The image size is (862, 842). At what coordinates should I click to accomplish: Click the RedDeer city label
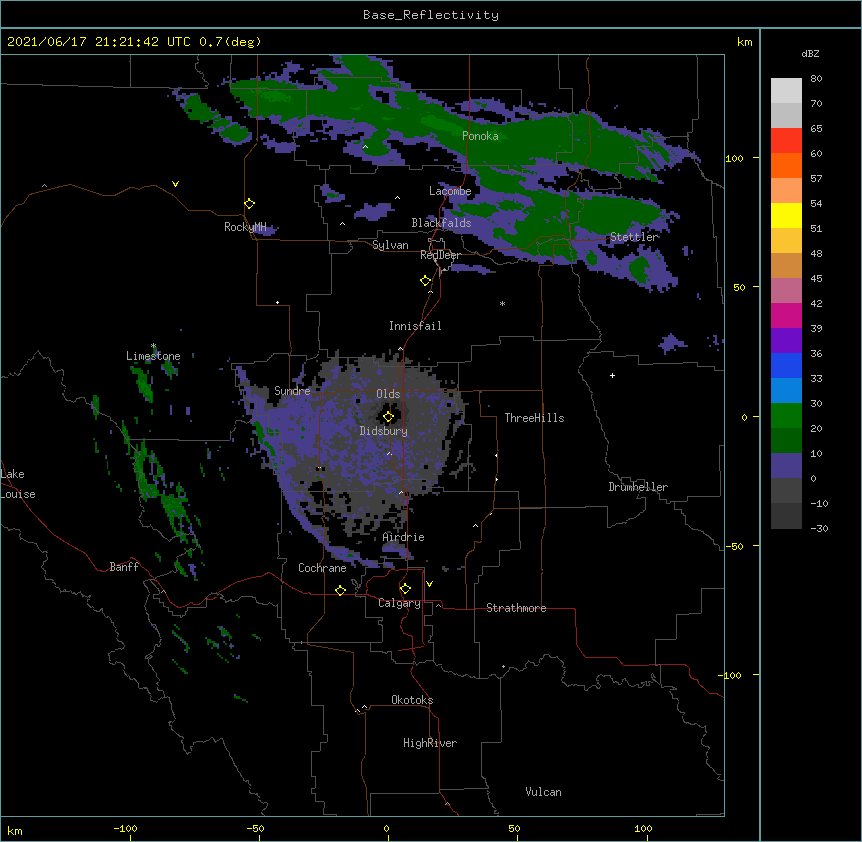coord(440,255)
